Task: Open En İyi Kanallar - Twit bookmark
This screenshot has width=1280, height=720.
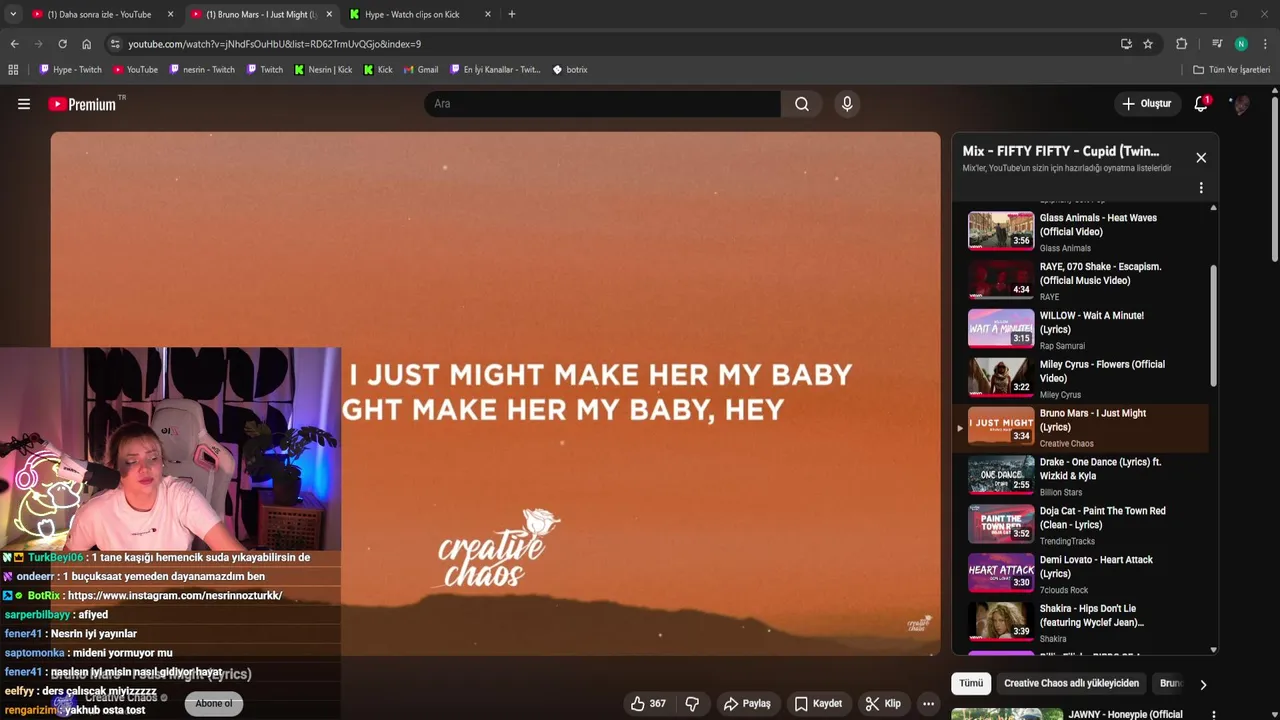Action: point(495,70)
